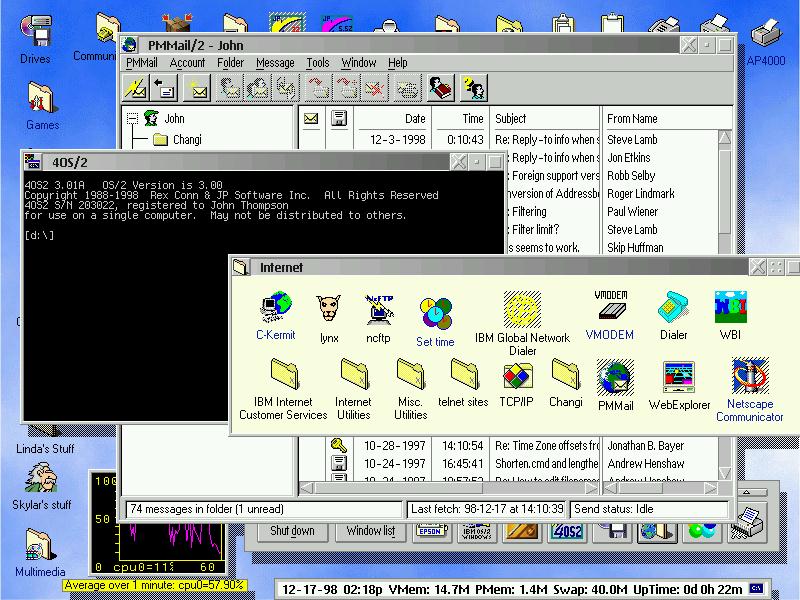Open the Tools menu
The height and width of the screenshot is (600, 800).
[x=317, y=63]
